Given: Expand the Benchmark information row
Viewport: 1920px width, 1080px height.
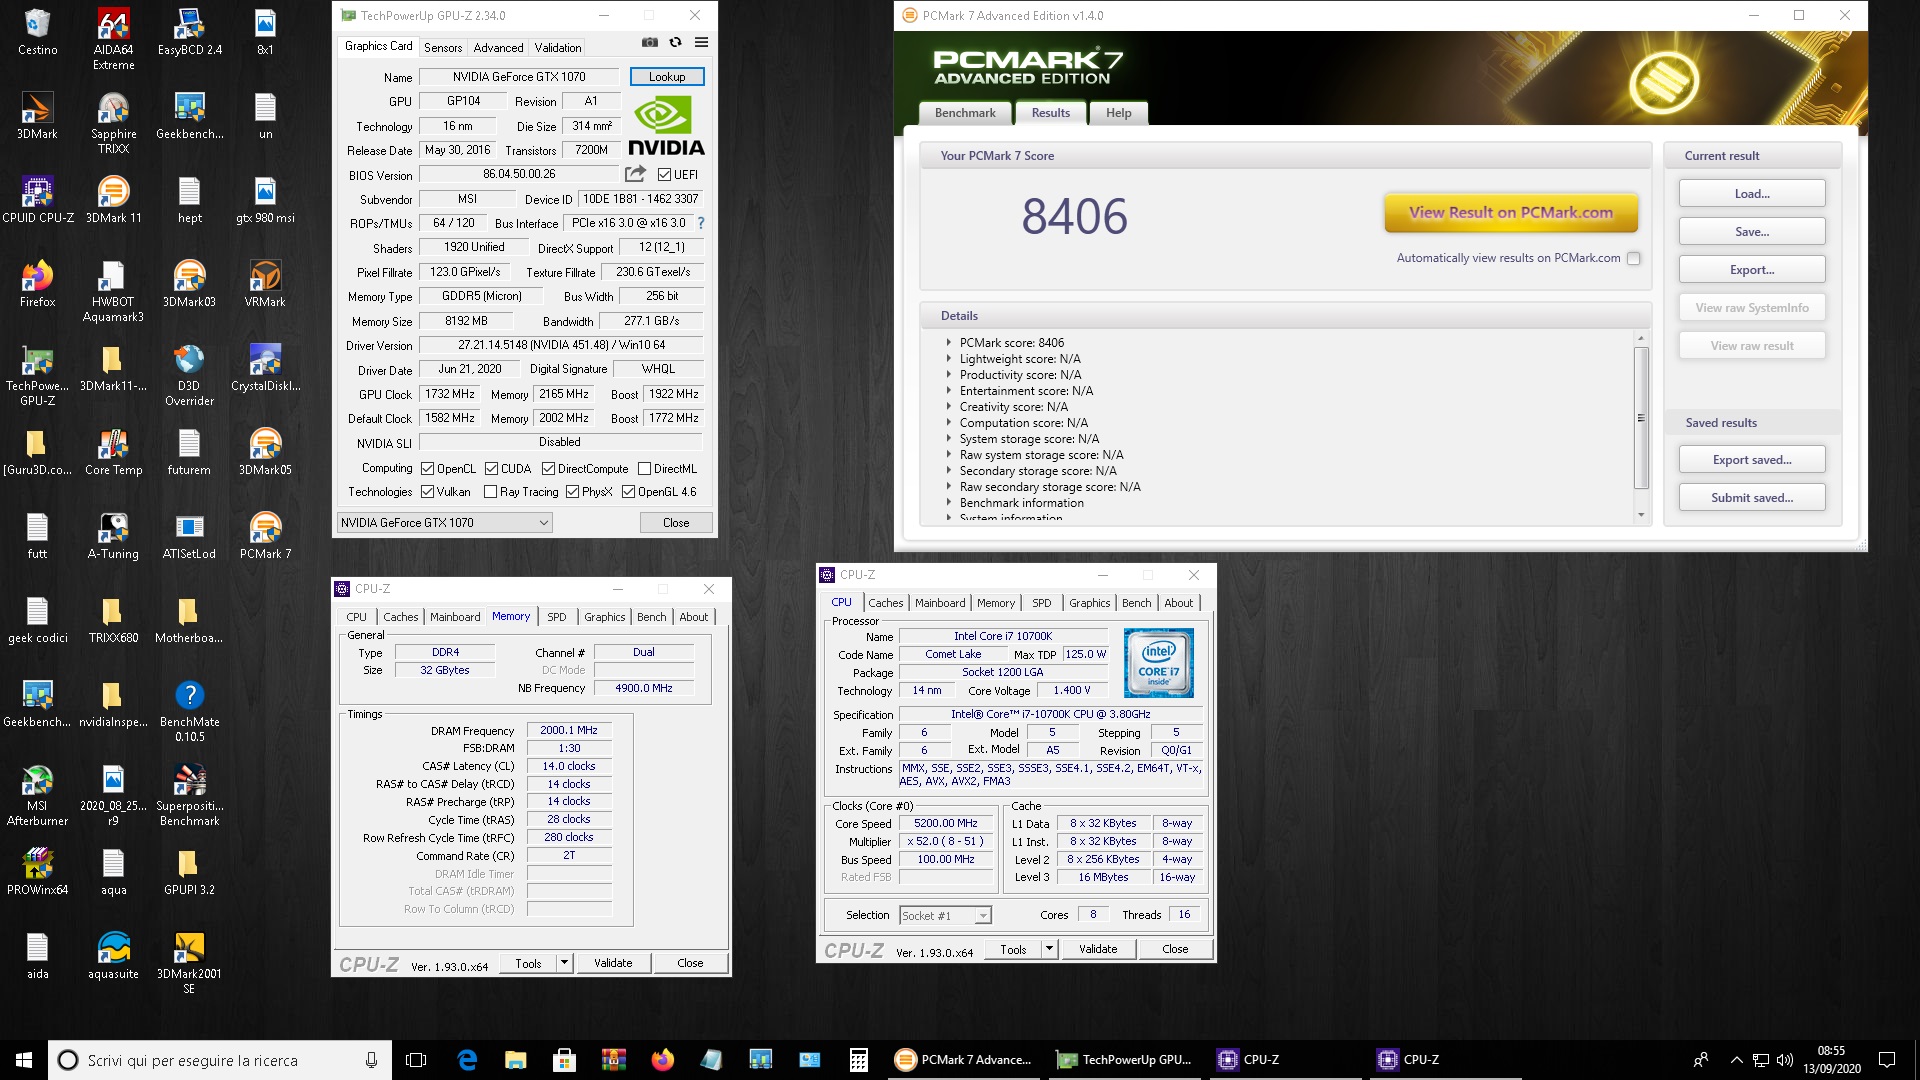Looking at the screenshot, I should pos(948,502).
